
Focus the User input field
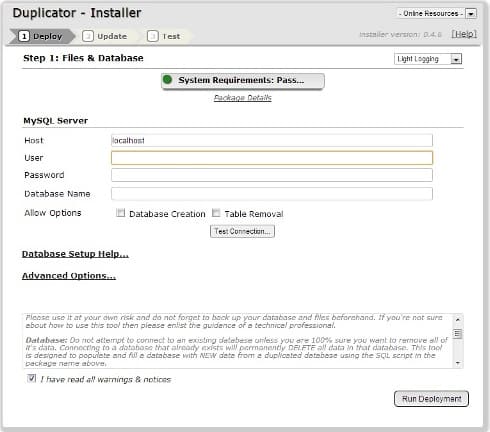coord(272,158)
